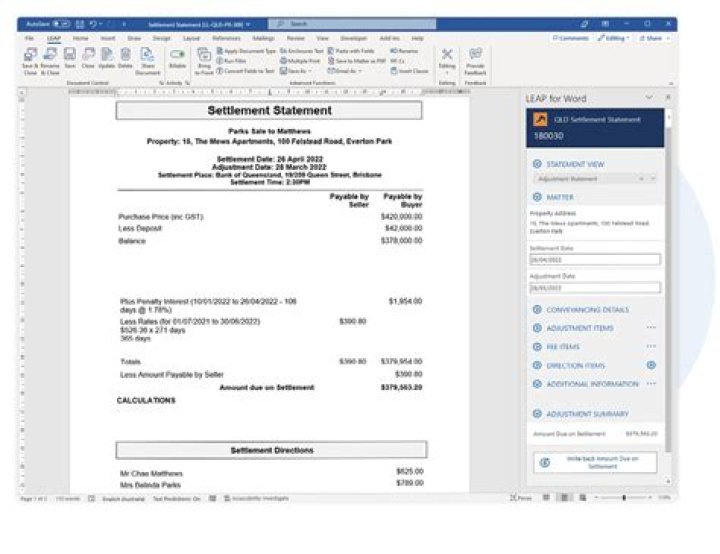Screen dimensions: 720x554
Task: Open the Fee Items more options
Action: pyautogui.click(x=651, y=346)
